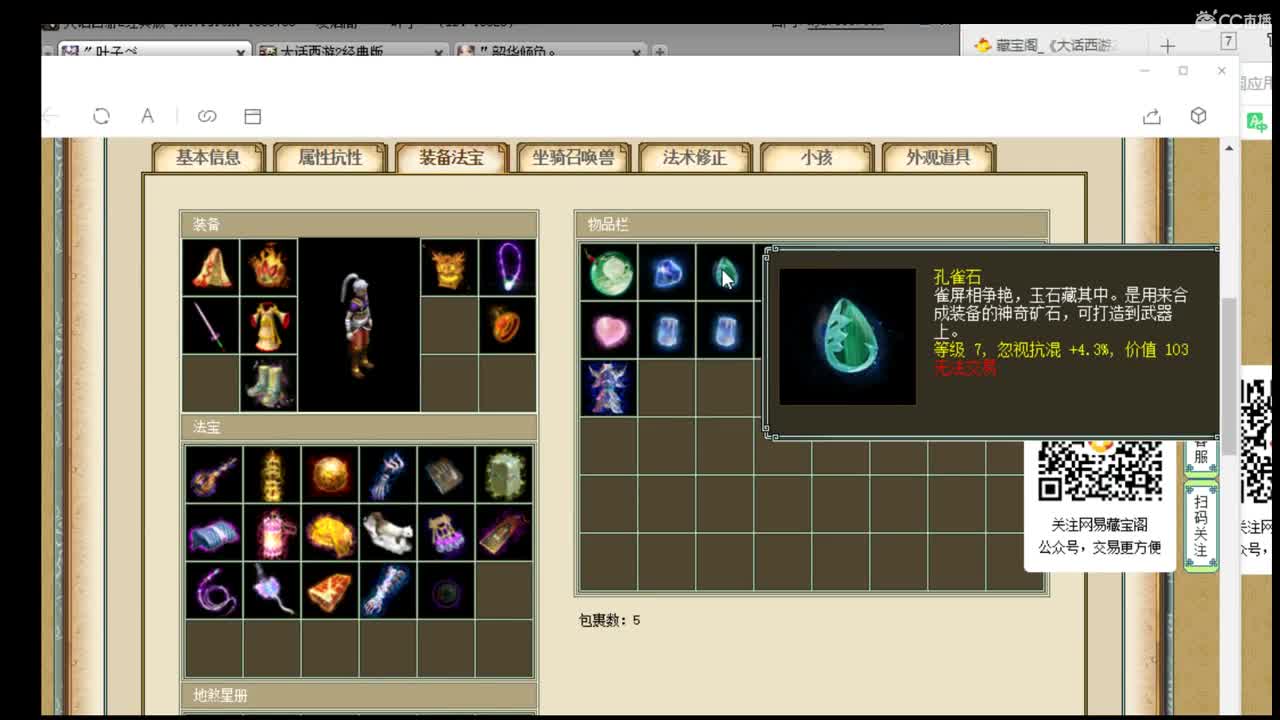Click the pink heart inventory item

(608, 330)
